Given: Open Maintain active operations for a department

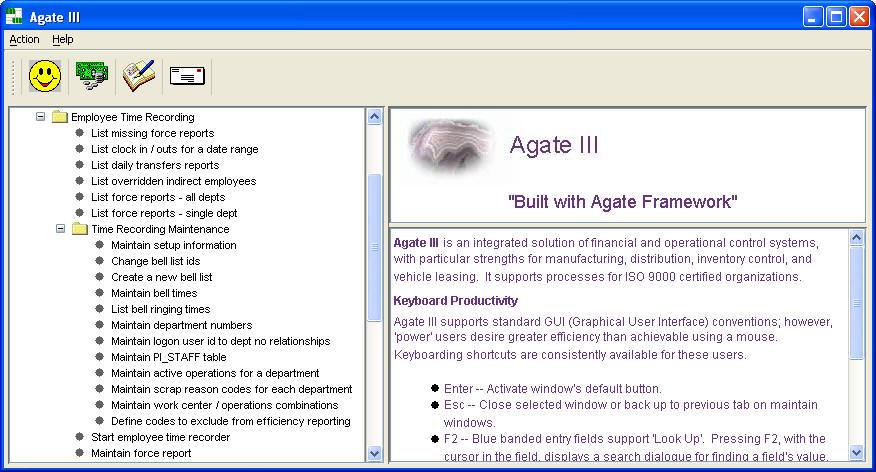Looking at the screenshot, I should (215, 373).
